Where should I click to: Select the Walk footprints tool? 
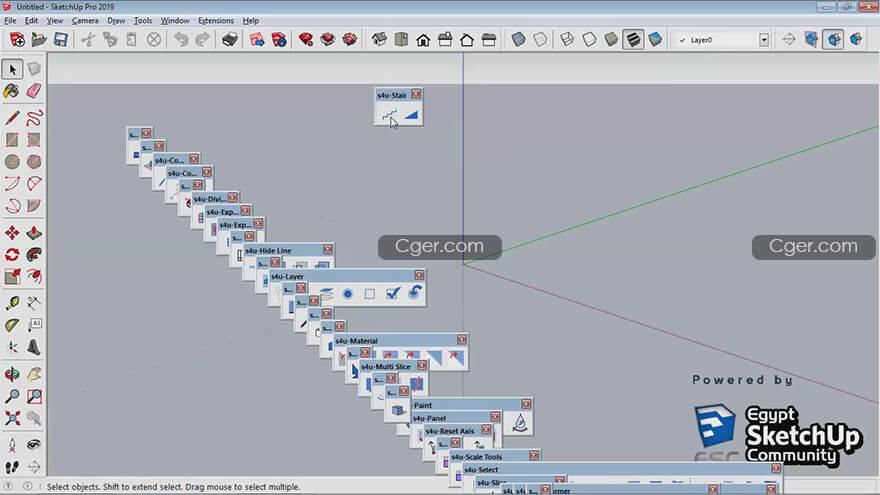(x=12, y=467)
